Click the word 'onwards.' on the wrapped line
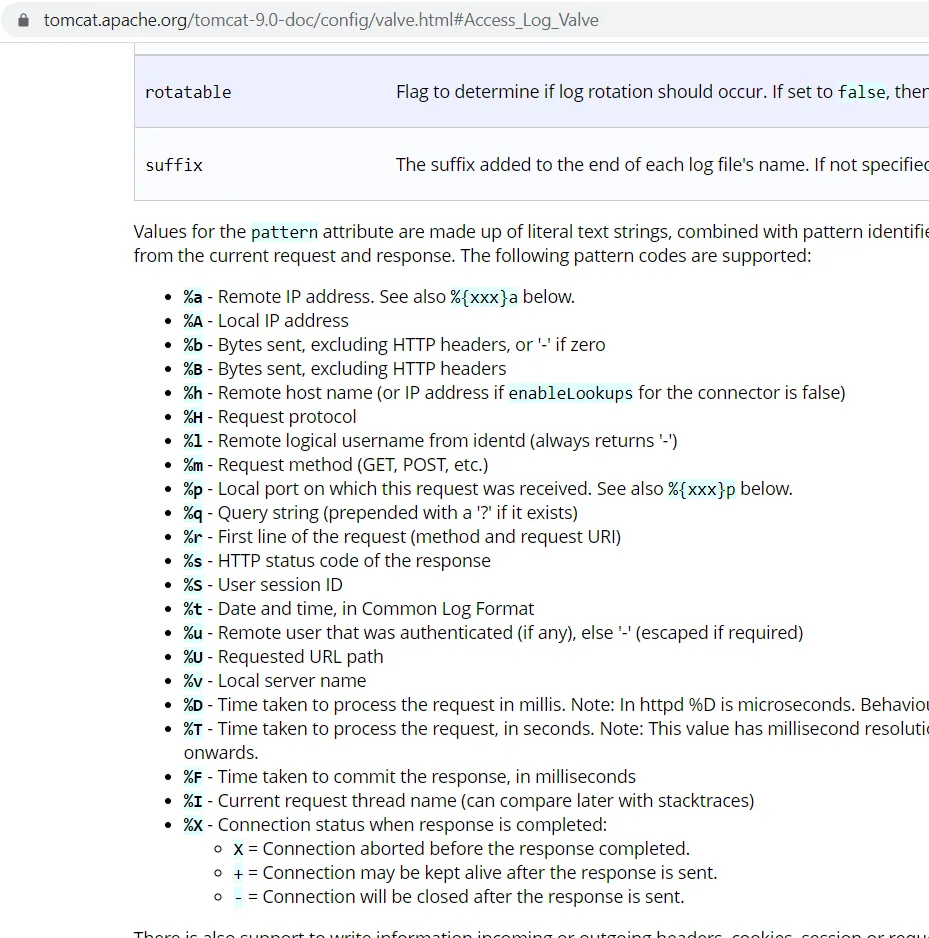Viewport: 929px width, 938px height. [x=221, y=753]
